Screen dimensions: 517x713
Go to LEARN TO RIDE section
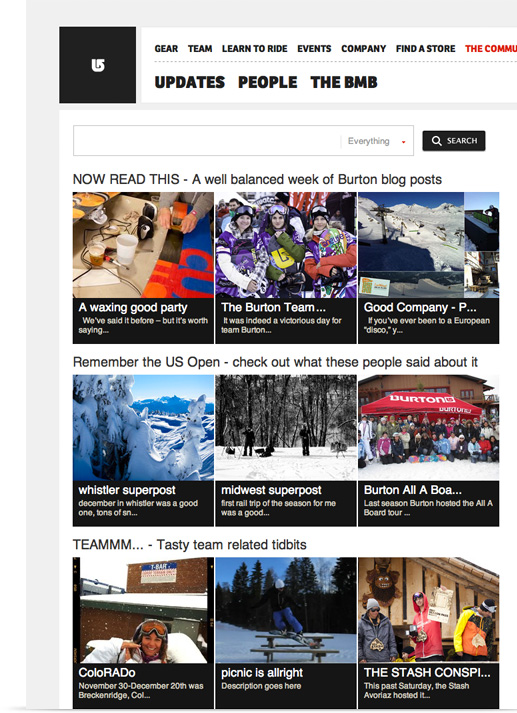point(255,49)
